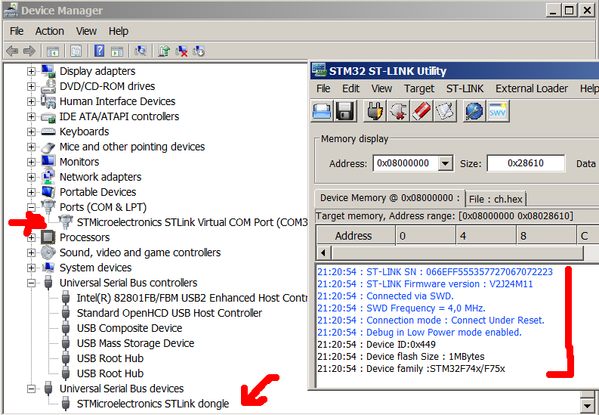The height and width of the screenshot is (415, 599).
Task: Collapse the Ports (COM & LPT) node
Action: [x=31, y=208]
